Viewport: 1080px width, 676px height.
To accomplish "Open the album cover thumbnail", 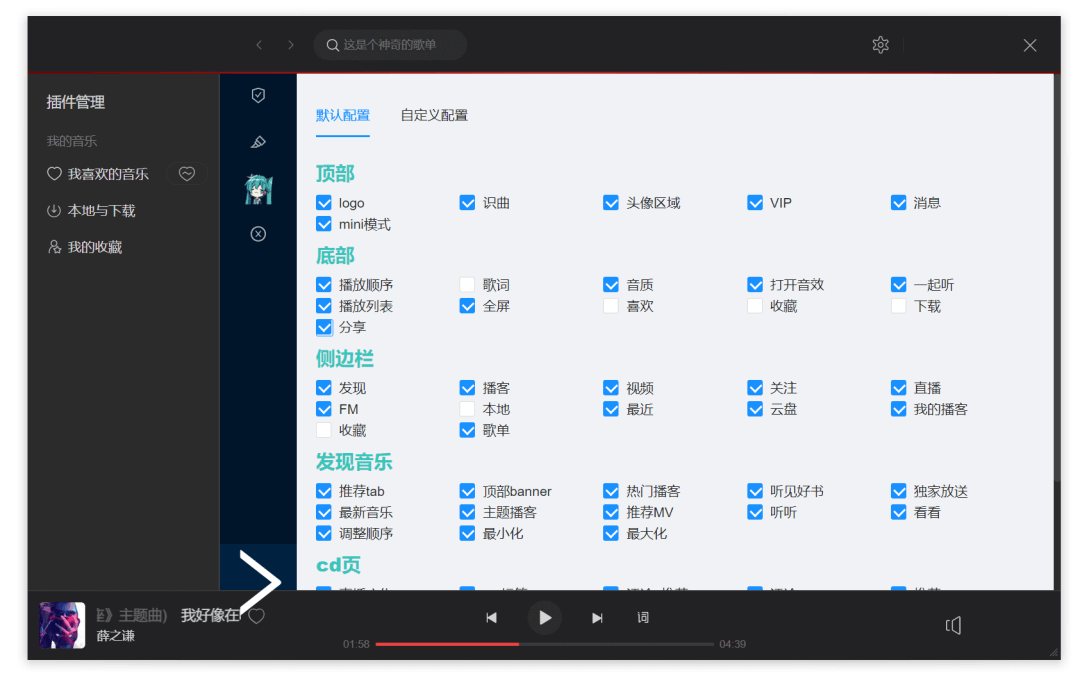I will [x=62, y=625].
